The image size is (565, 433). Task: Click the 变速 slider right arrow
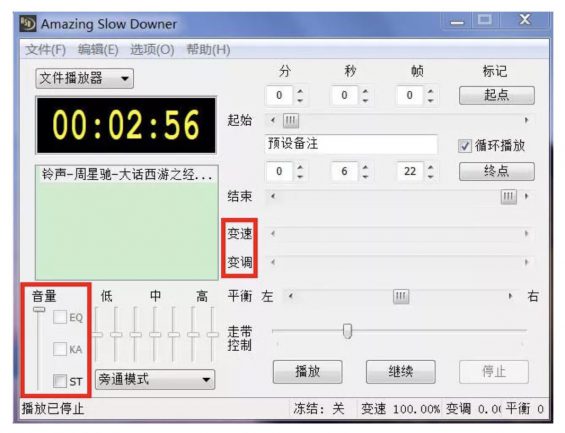[526, 234]
